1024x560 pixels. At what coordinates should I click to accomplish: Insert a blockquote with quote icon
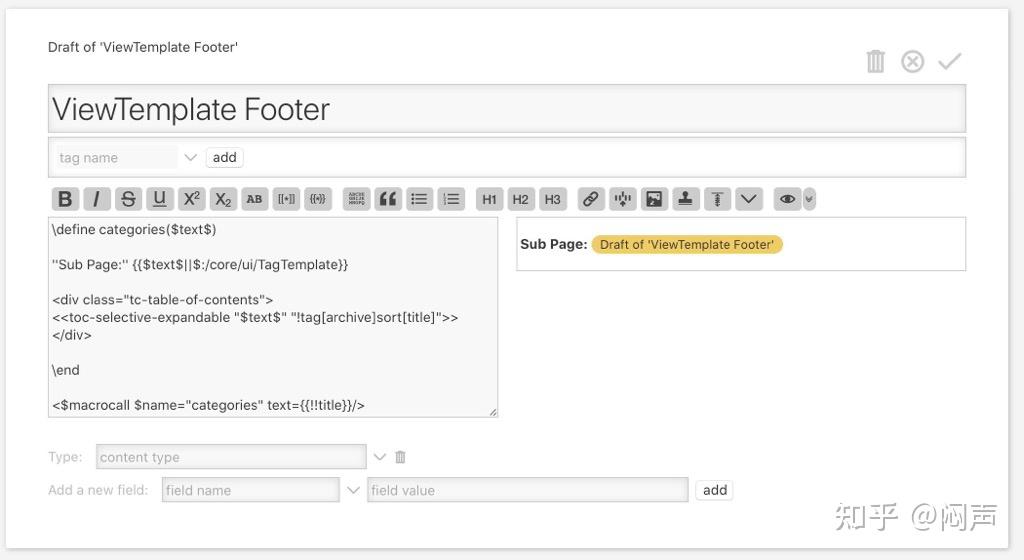(388, 199)
